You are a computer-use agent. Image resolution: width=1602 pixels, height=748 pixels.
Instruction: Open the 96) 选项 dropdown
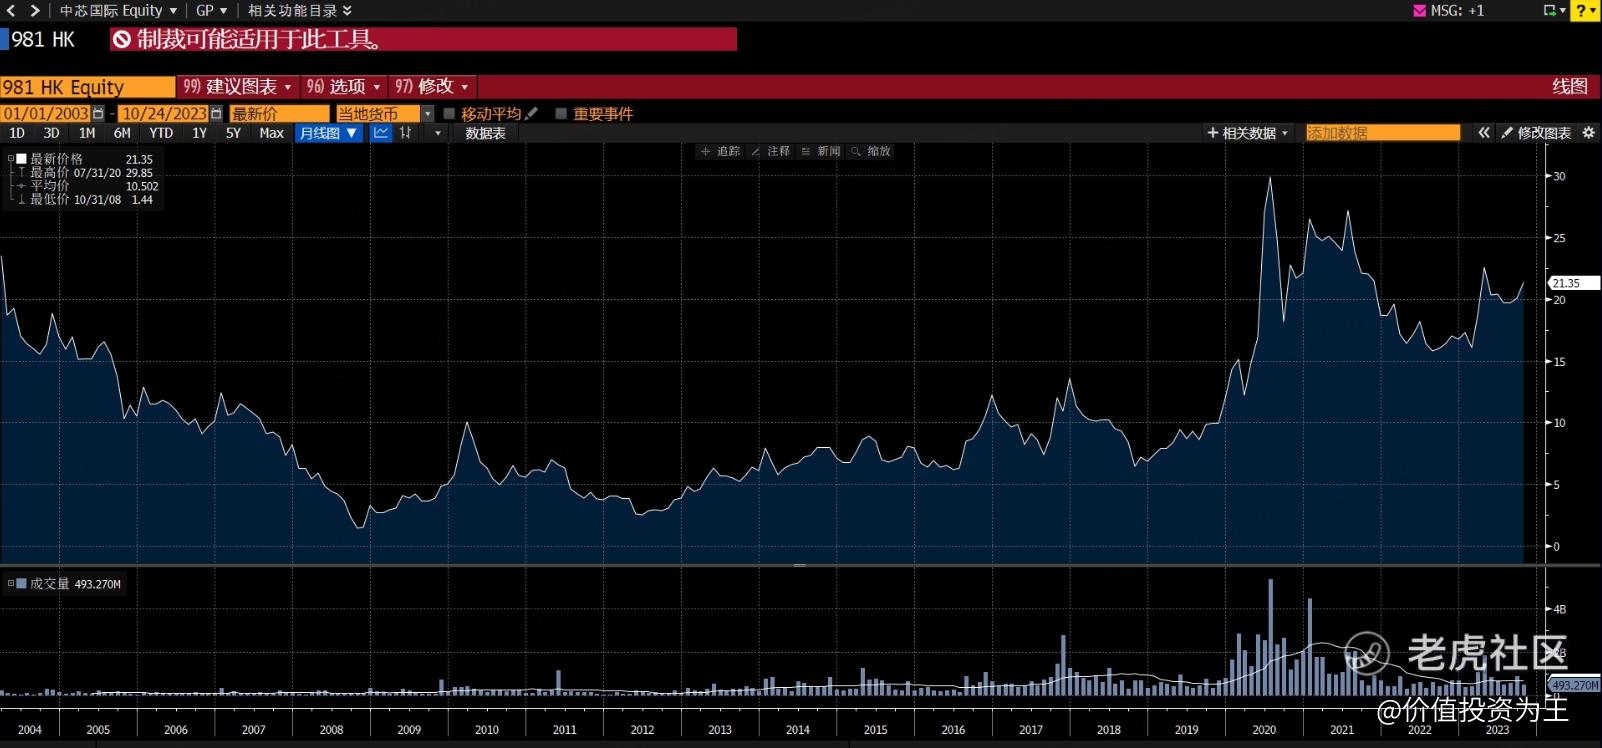click(343, 87)
